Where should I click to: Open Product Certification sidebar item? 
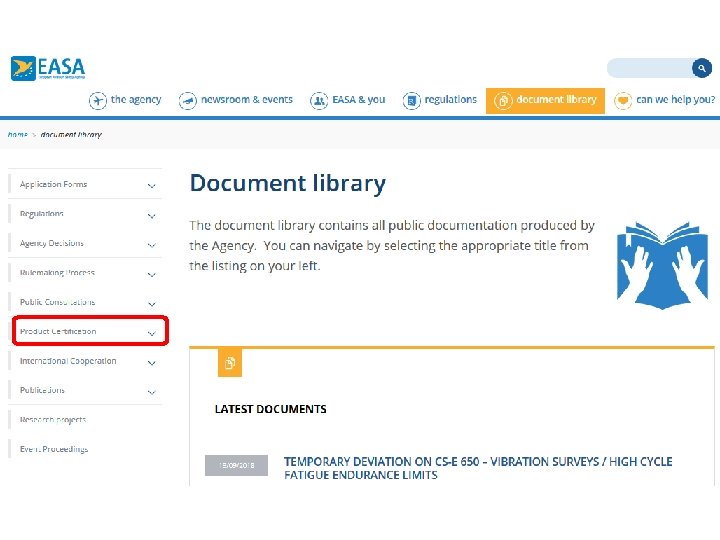point(58,331)
